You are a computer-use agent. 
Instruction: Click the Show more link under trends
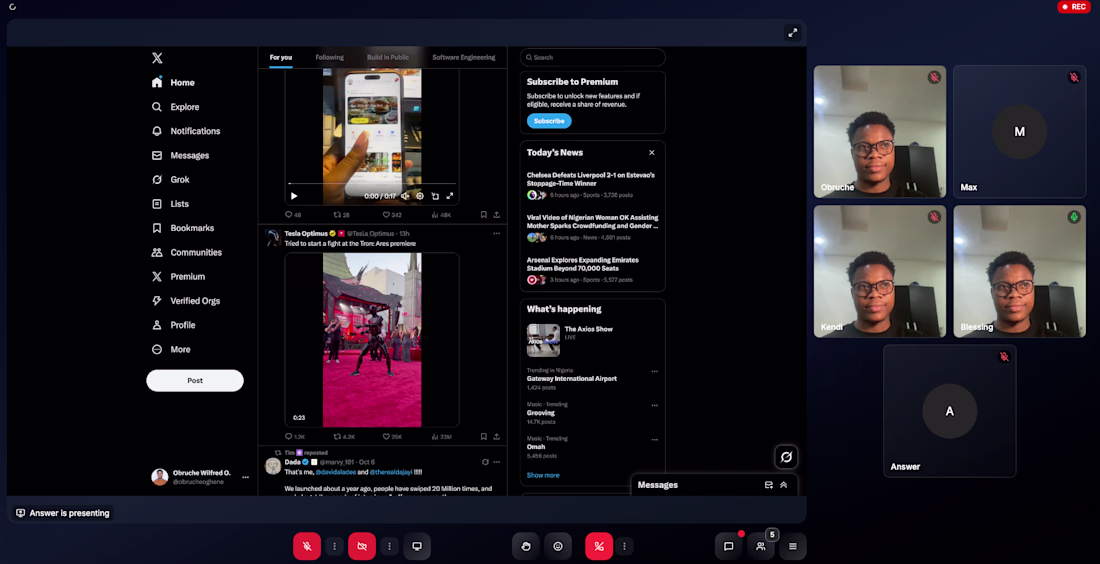pyautogui.click(x=543, y=475)
